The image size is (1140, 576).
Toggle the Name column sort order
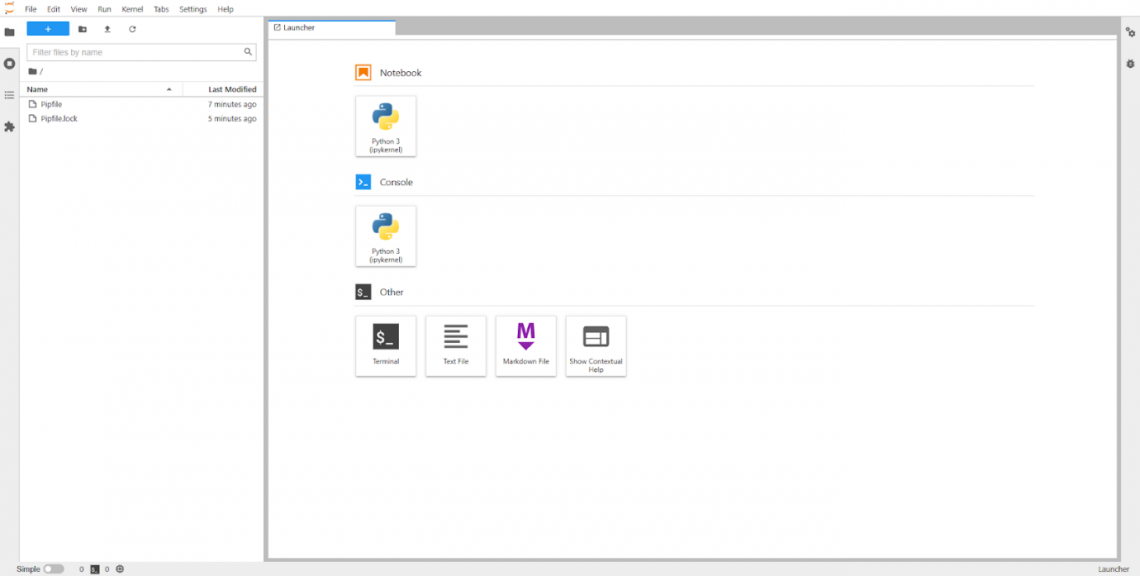click(37, 89)
